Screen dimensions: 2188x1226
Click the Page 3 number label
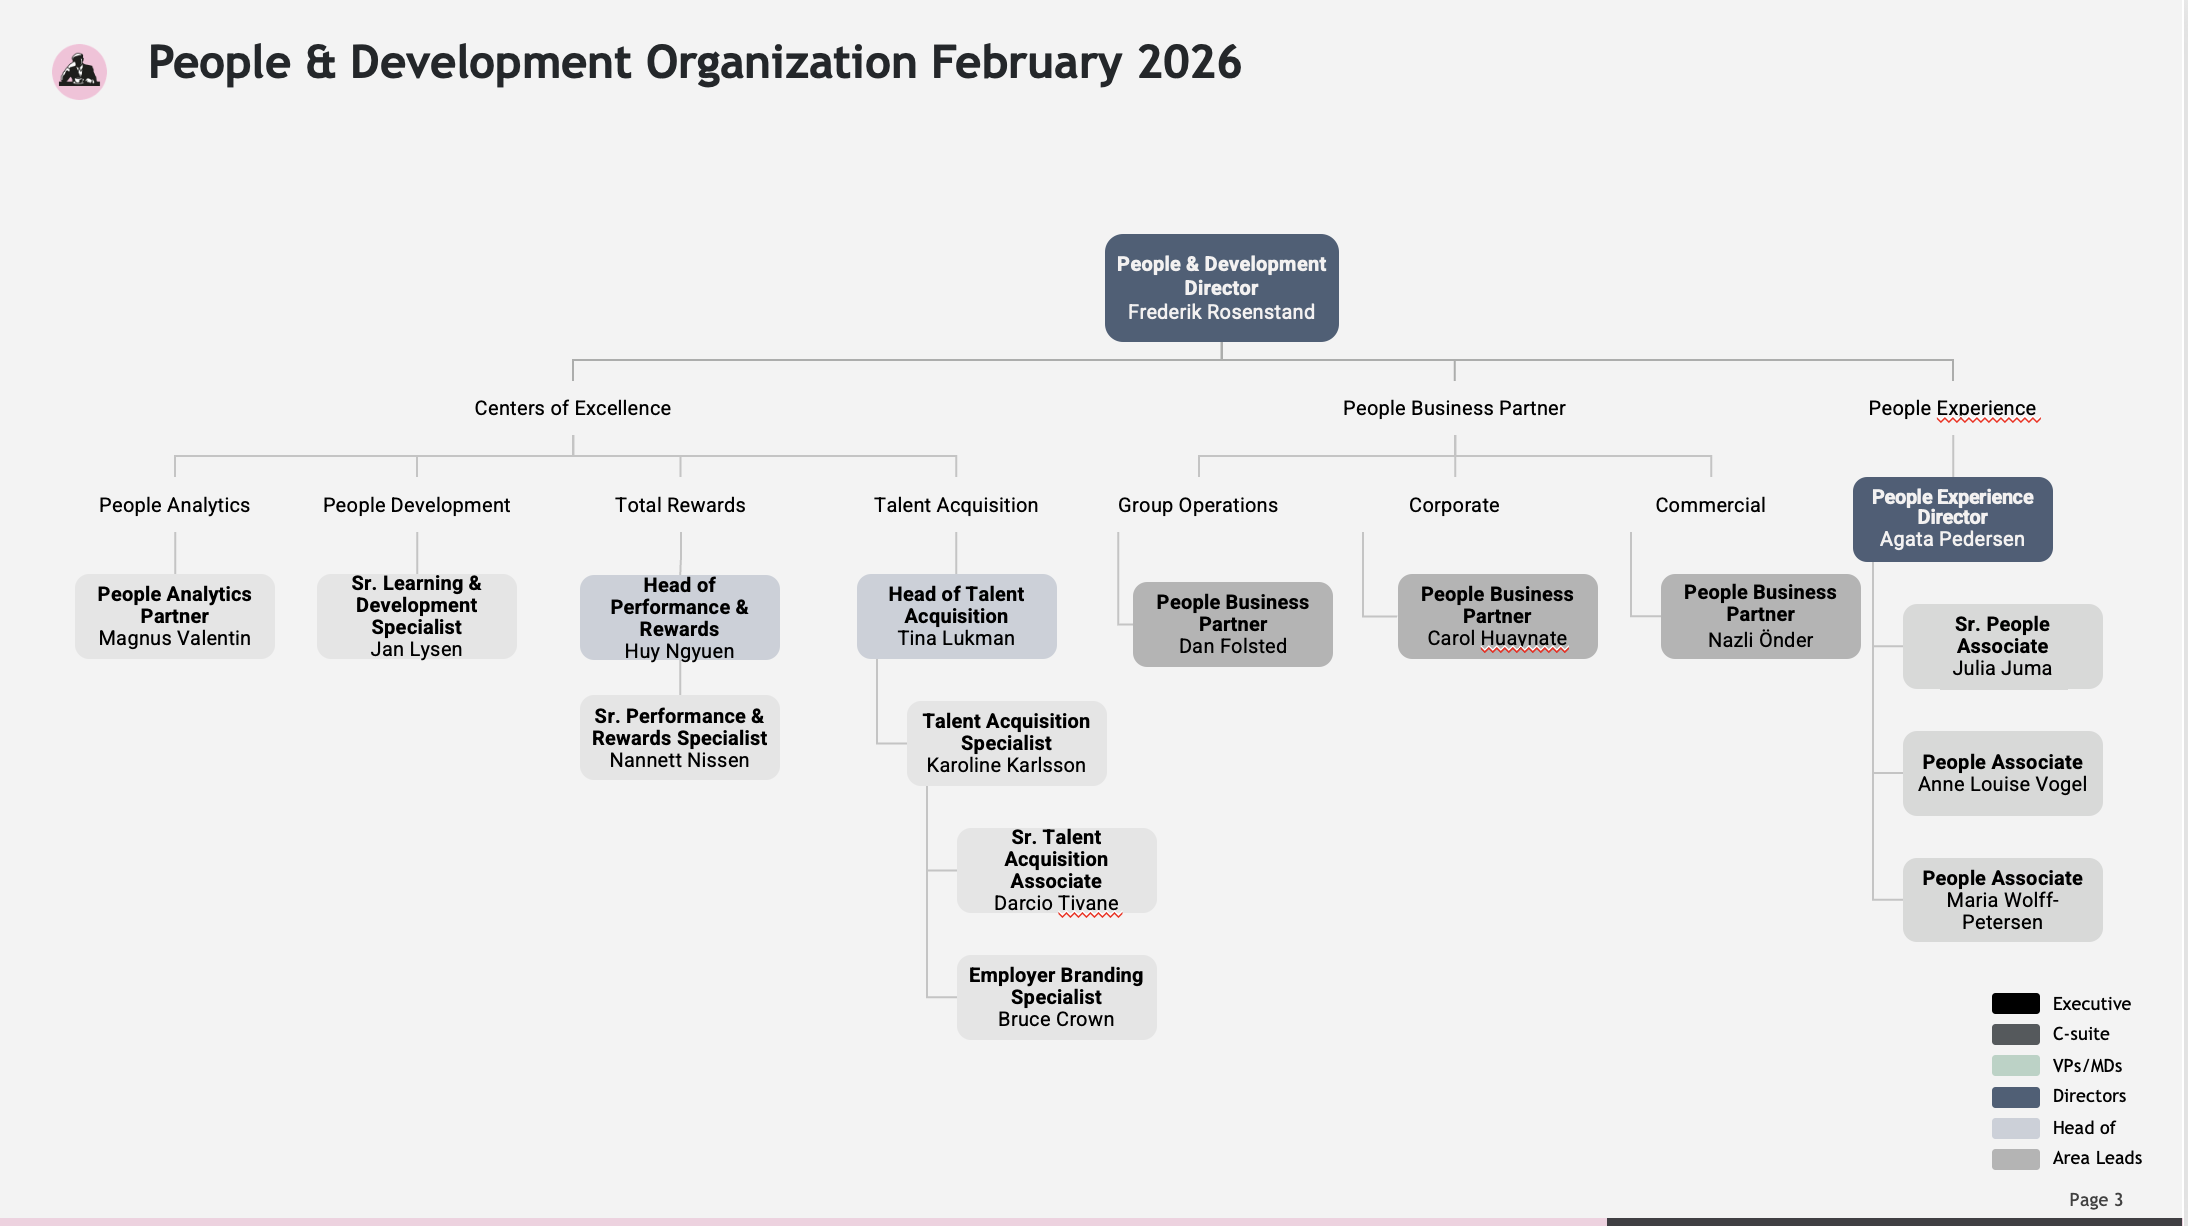(2095, 1199)
